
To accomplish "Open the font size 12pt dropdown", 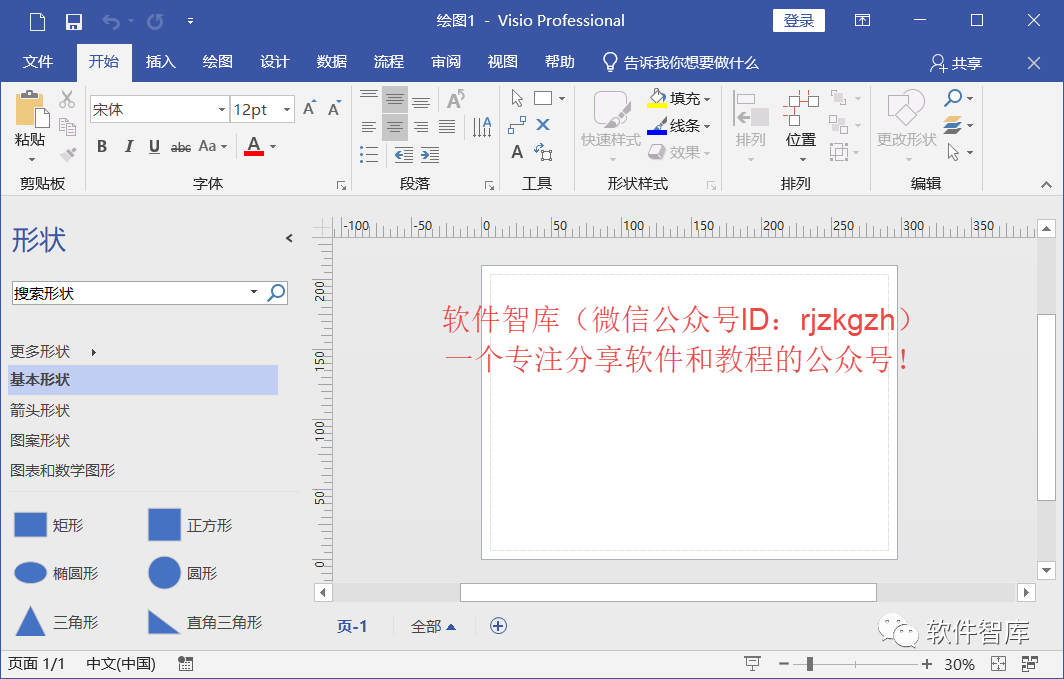I will coord(287,109).
